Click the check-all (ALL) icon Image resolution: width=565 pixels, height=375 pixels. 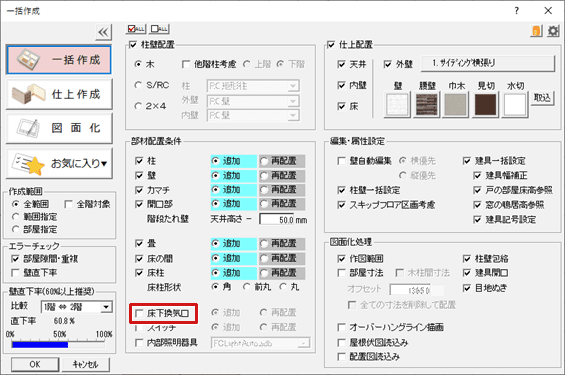136,28
